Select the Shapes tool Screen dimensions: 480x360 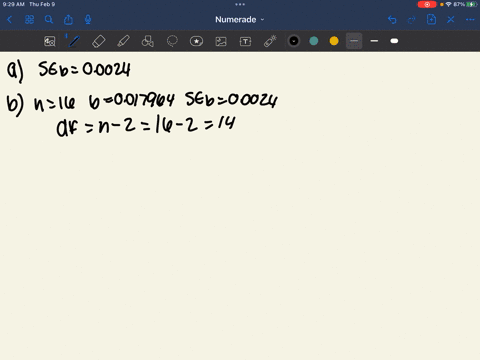[148, 41]
